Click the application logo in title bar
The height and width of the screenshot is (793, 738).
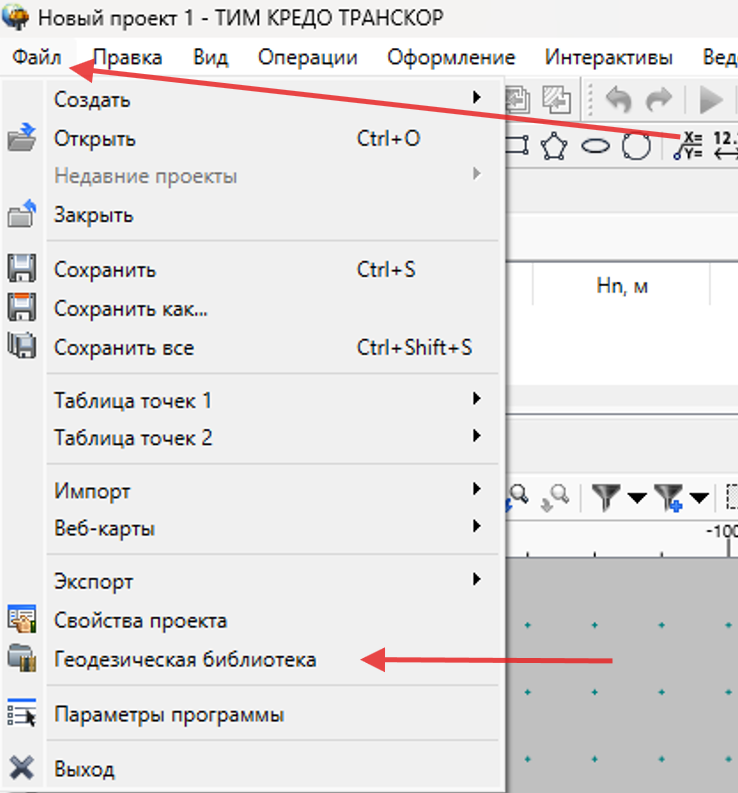point(15,16)
